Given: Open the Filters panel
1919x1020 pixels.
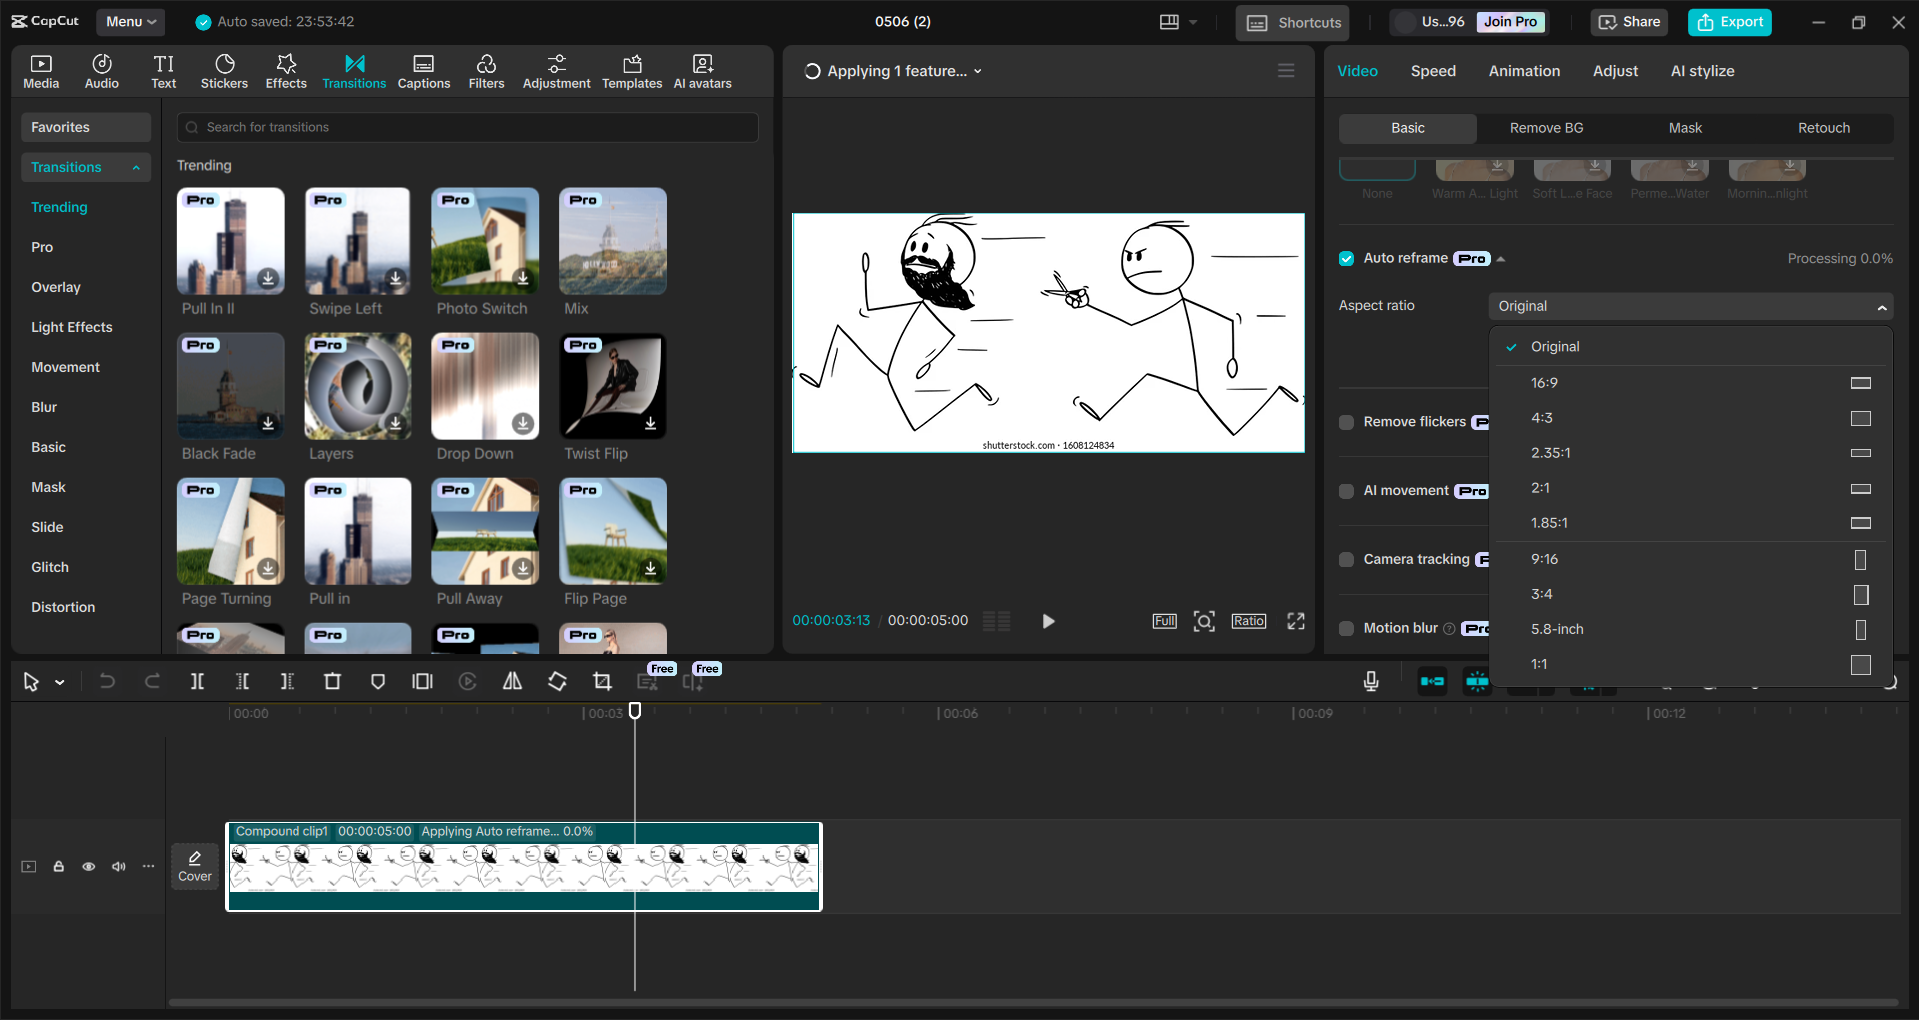Looking at the screenshot, I should pos(486,70).
